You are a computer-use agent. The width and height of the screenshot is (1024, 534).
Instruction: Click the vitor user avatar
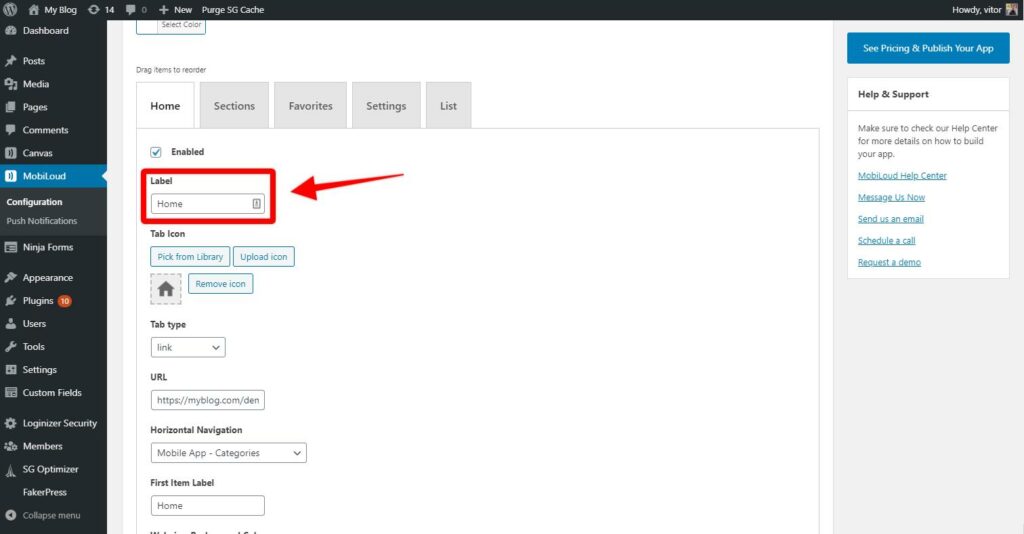click(1012, 10)
